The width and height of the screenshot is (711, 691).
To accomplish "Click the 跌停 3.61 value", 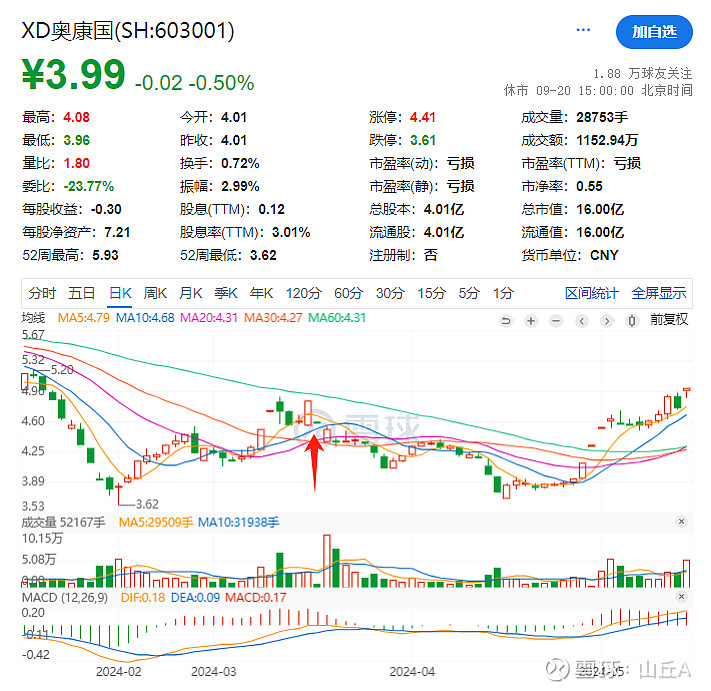I will click(423, 140).
